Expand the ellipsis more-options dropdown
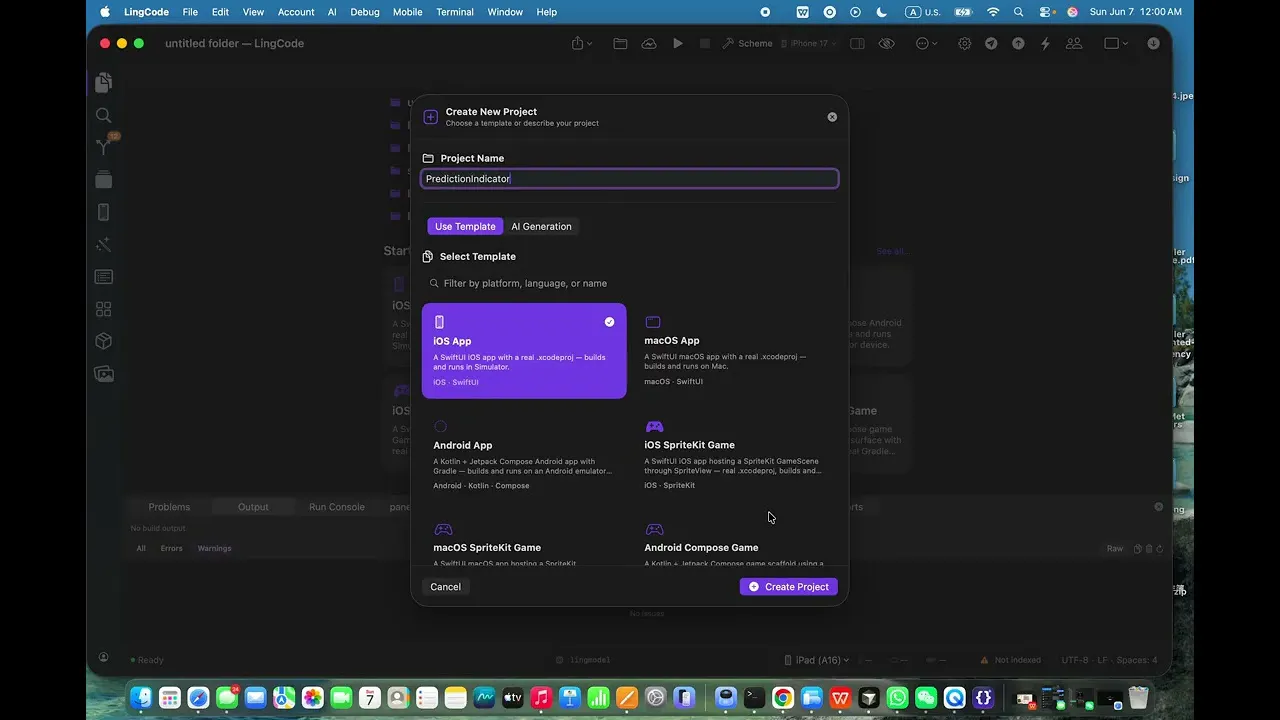The image size is (1280, 720). tap(926, 43)
